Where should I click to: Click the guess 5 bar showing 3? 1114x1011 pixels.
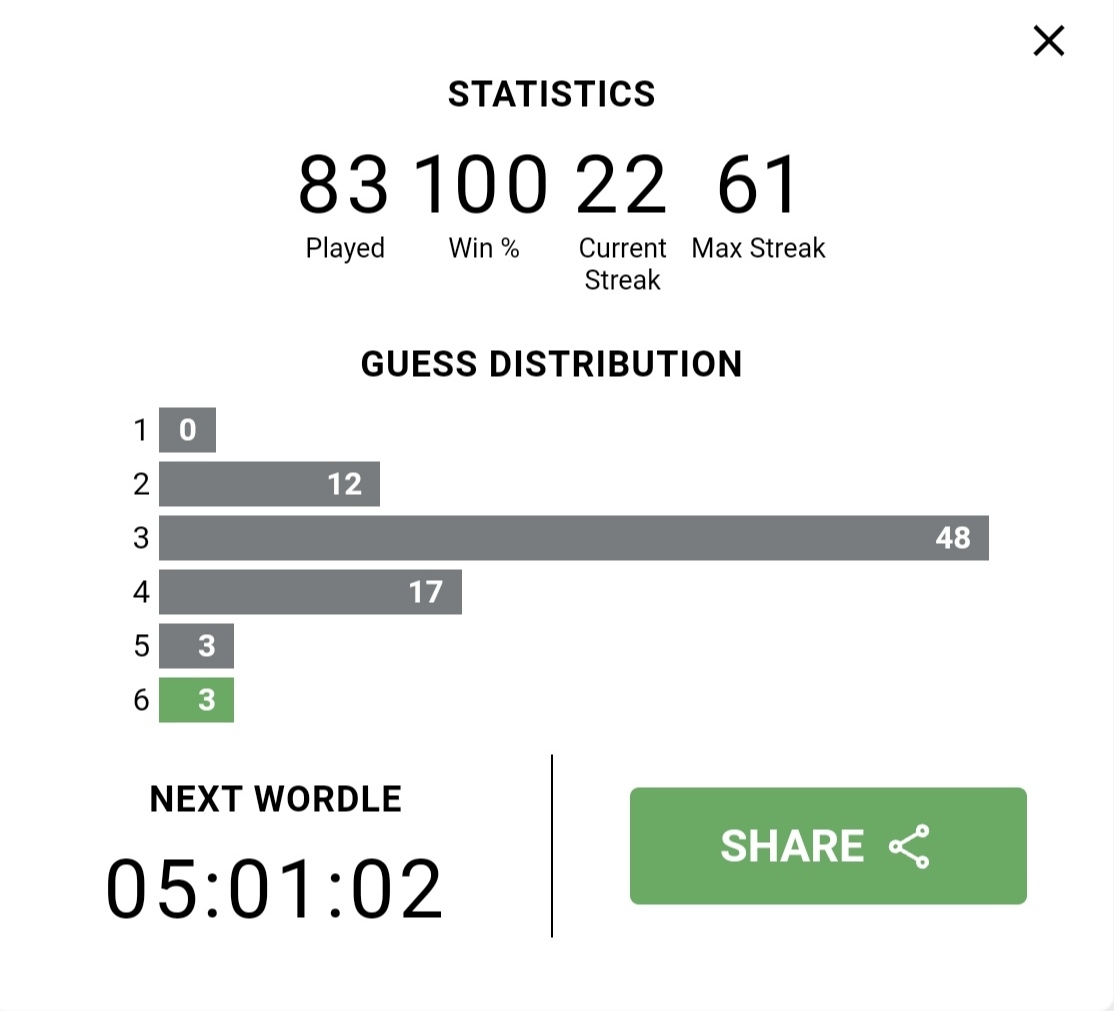click(196, 646)
